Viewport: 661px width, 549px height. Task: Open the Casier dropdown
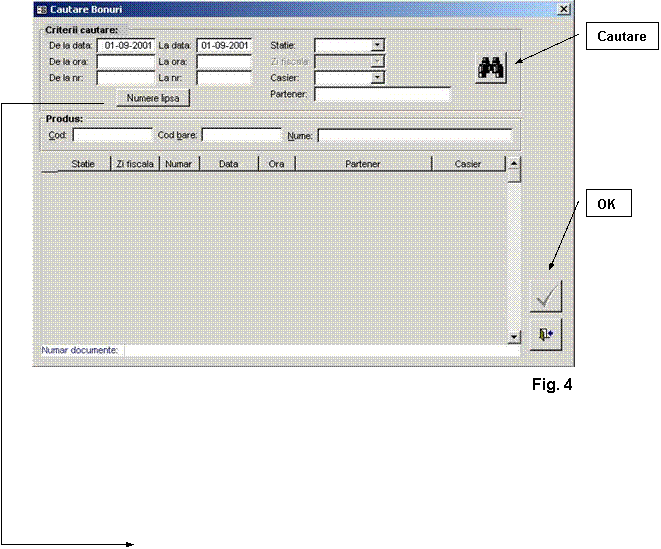coord(377,78)
